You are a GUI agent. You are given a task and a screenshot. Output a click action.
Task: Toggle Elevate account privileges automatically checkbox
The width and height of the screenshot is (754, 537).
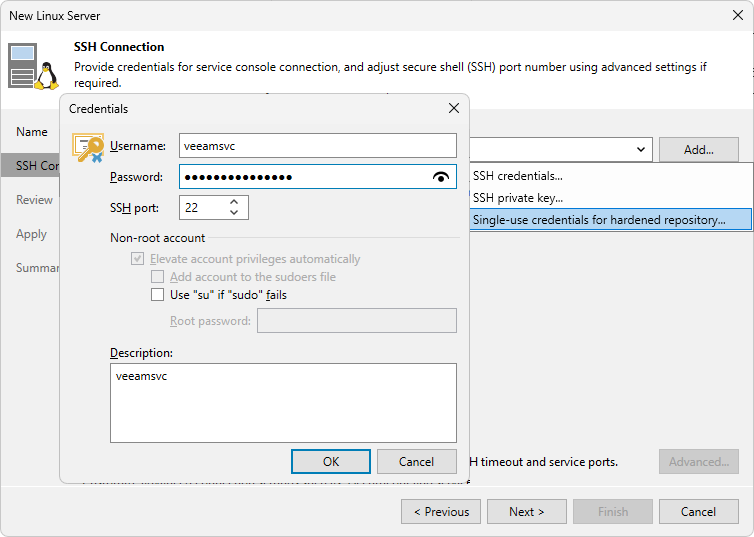pyautogui.click(x=138, y=259)
